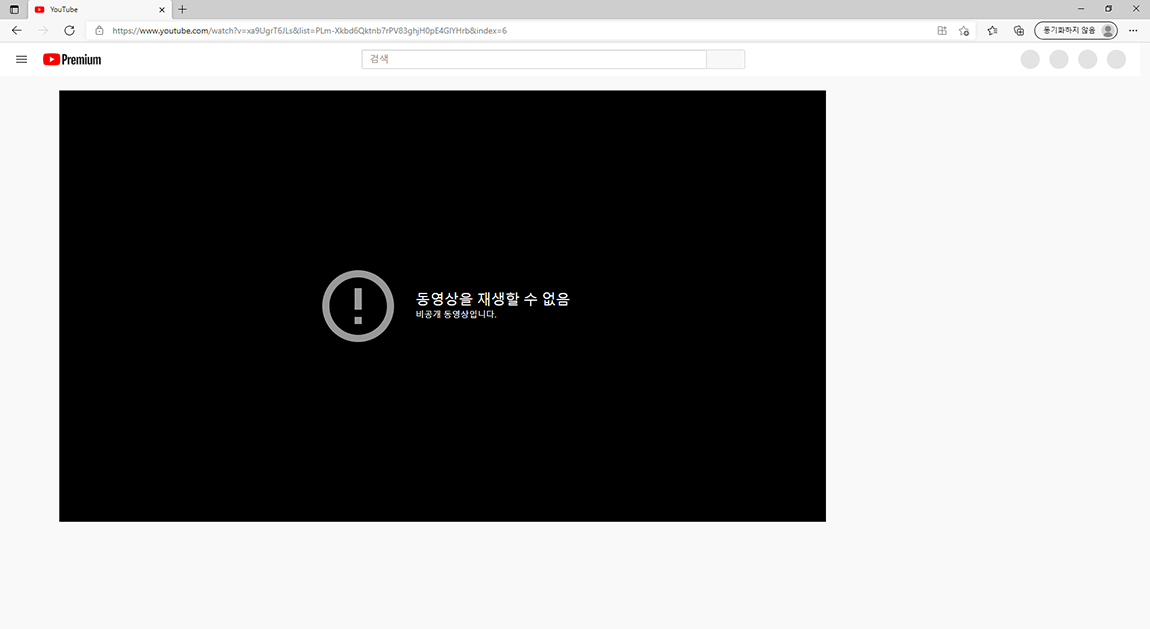Image resolution: width=1150 pixels, height=629 pixels.
Task: Open the YouTube hamburger guide menu
Action: (21, 59)
